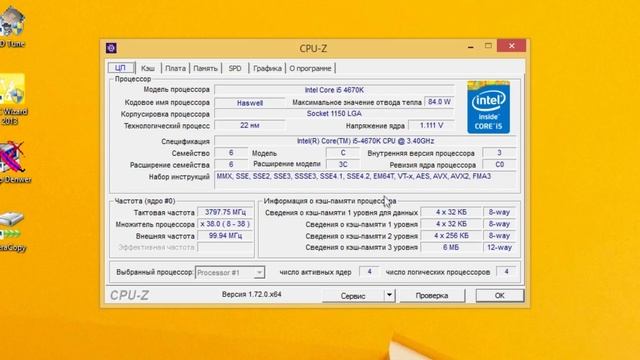Image resolution: width=640 pixels, height=360 pixels.
Task: Click the CPU-Z logo text at bottom
Action: pyautogui.click(x=129, y=295)
